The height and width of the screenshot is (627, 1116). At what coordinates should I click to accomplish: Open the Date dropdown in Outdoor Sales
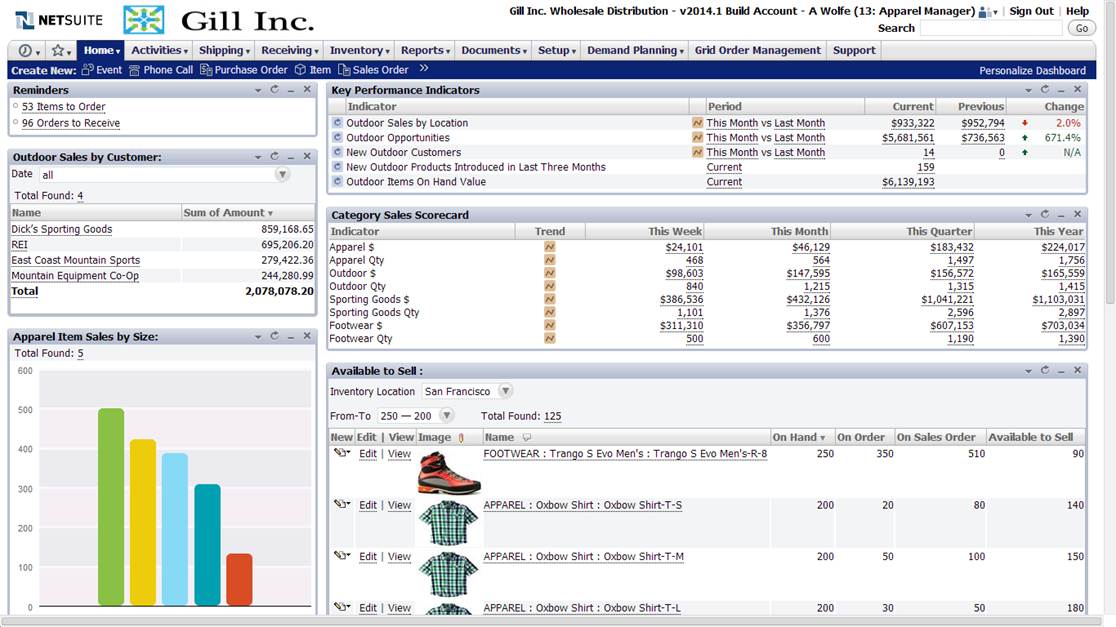pos(283,174)
